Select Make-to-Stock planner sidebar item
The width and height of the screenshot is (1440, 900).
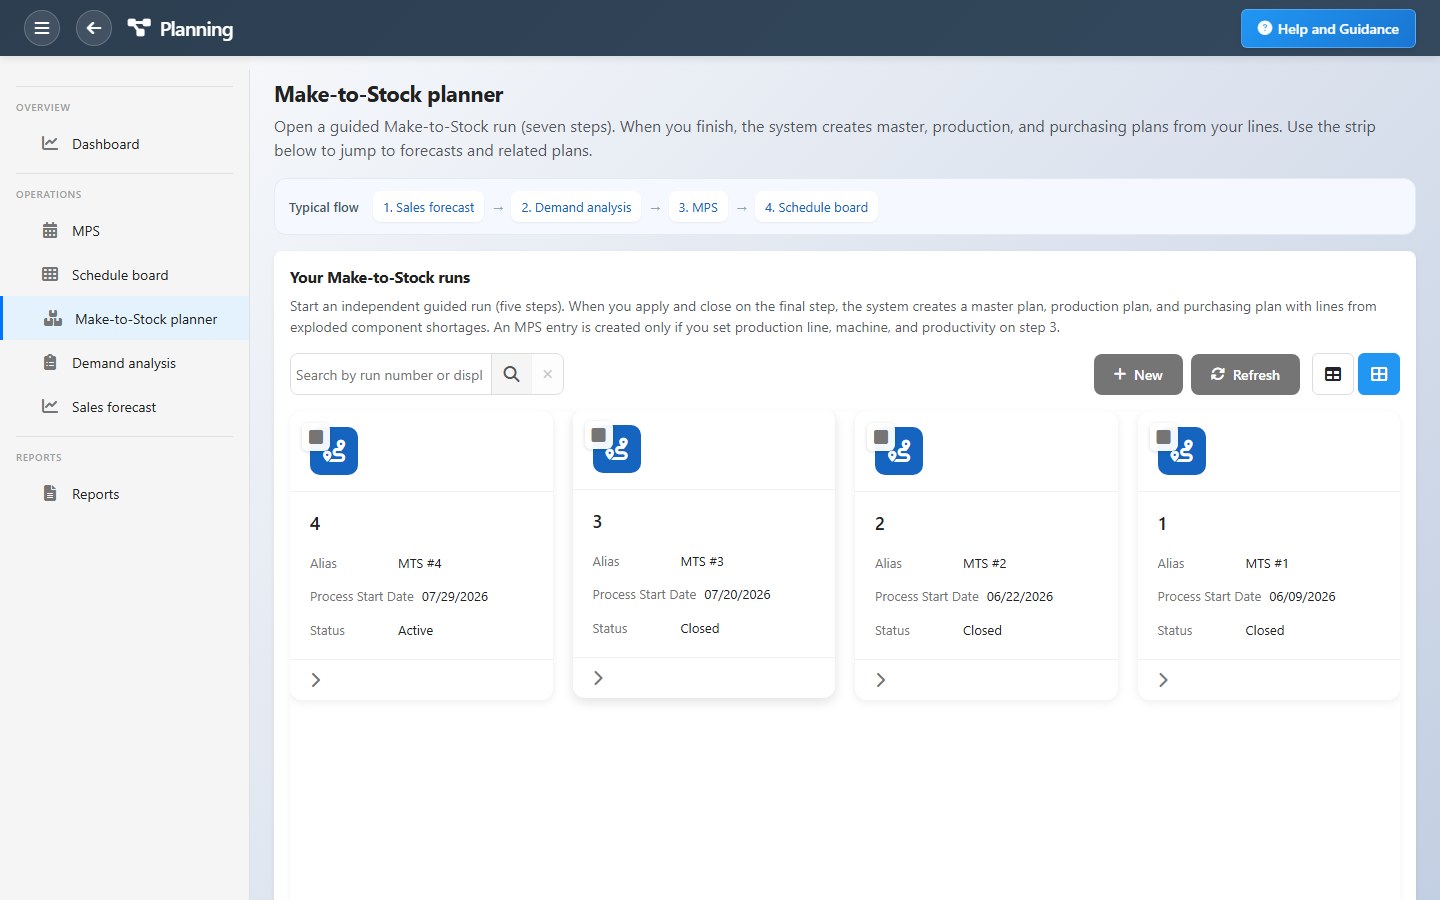(x=125, y=319)
